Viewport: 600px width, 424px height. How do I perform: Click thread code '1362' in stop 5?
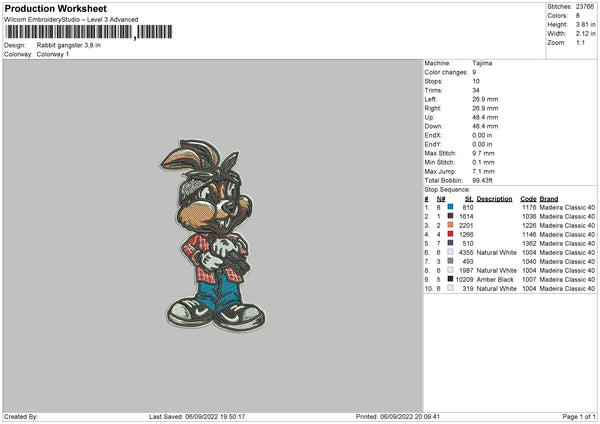pos(529,243)
